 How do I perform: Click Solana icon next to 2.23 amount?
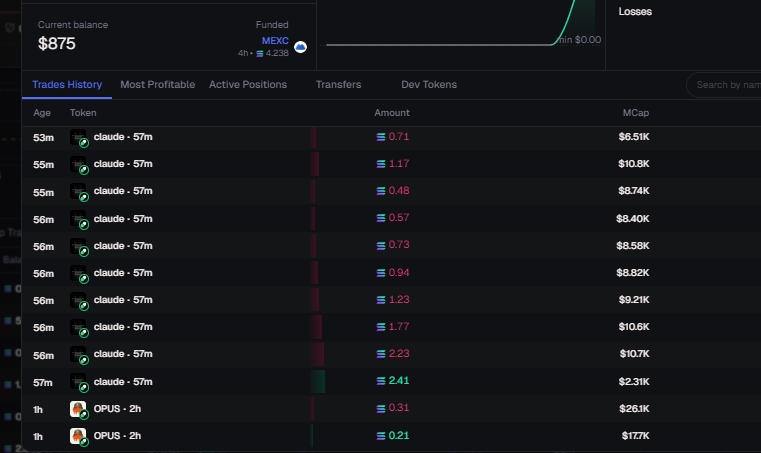[381, 354]
